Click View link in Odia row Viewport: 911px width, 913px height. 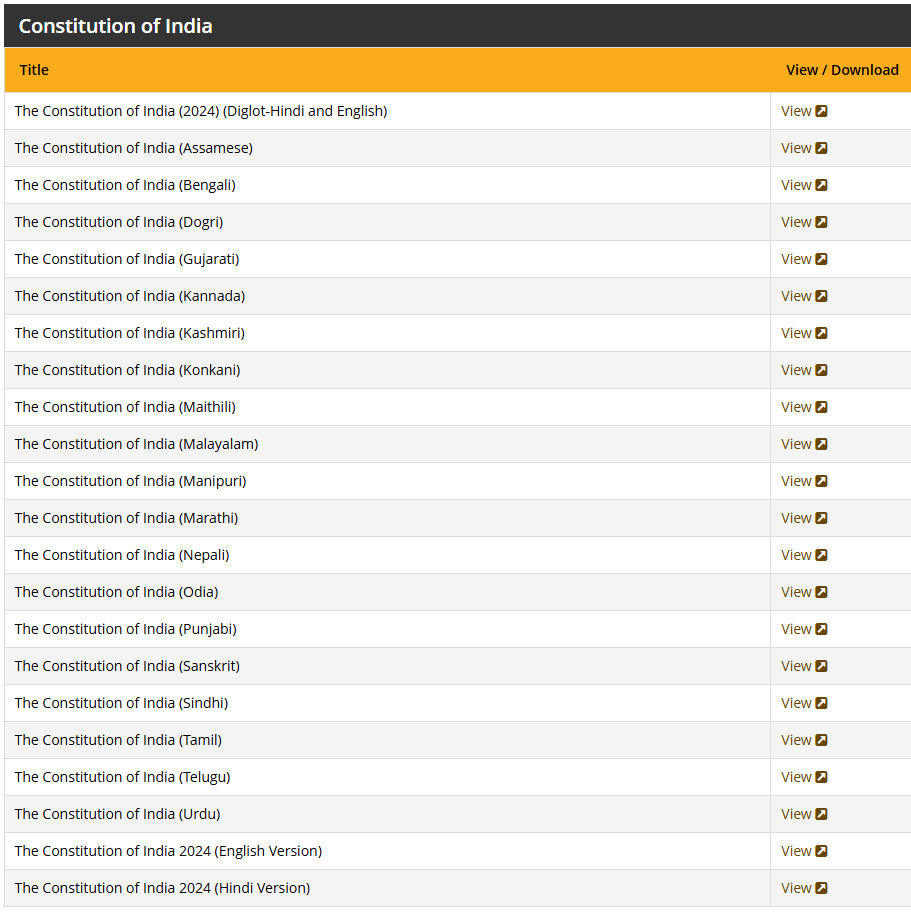[796, 592]
